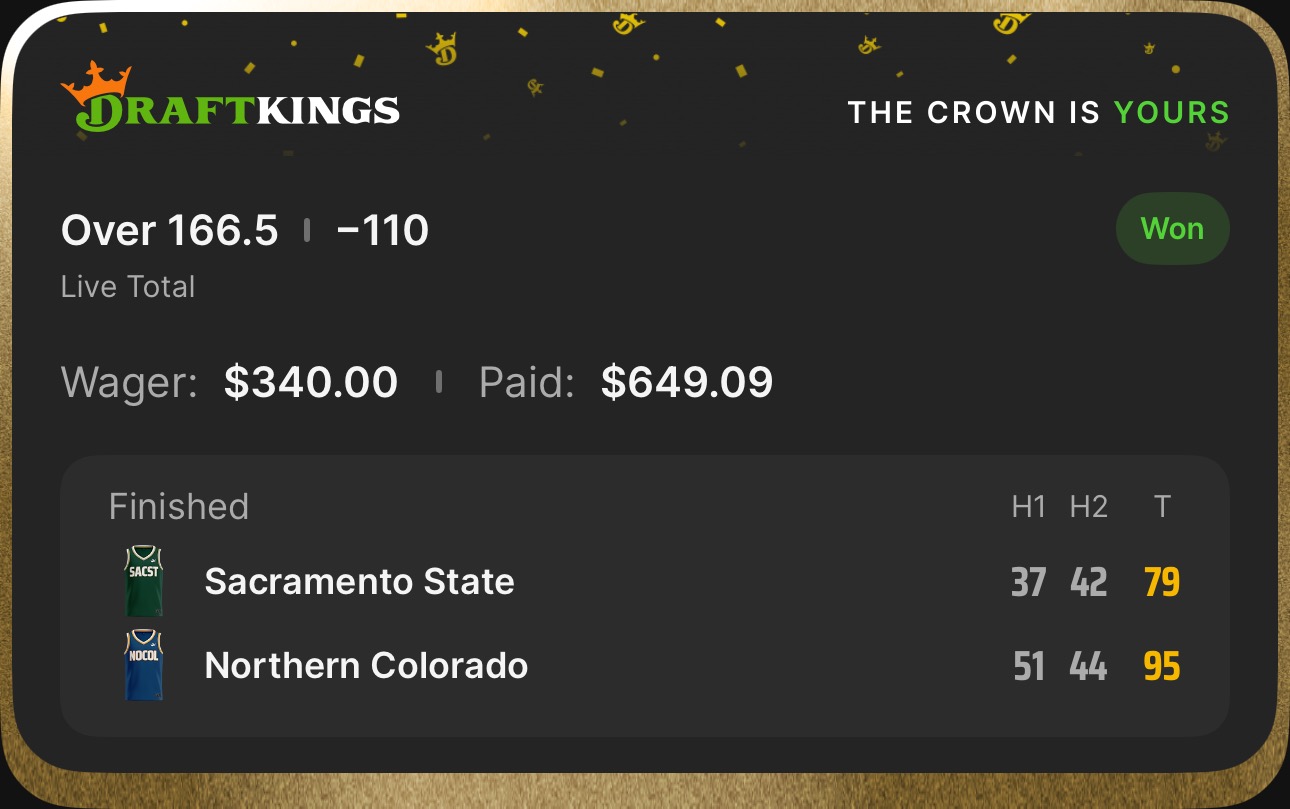1290x809 pixels.
Task: Click the T total column header
Action: pyautogui.click(x=1161, y=507)
